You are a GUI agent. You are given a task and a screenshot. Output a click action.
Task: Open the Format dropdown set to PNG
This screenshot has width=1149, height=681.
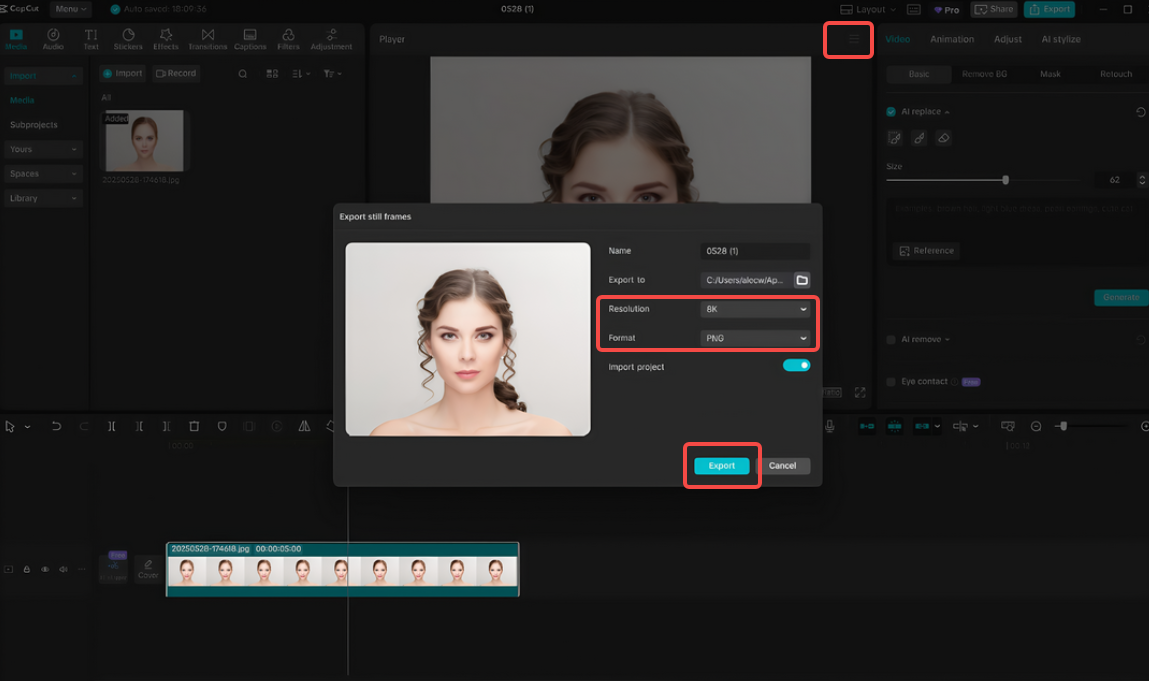point(755,338)
